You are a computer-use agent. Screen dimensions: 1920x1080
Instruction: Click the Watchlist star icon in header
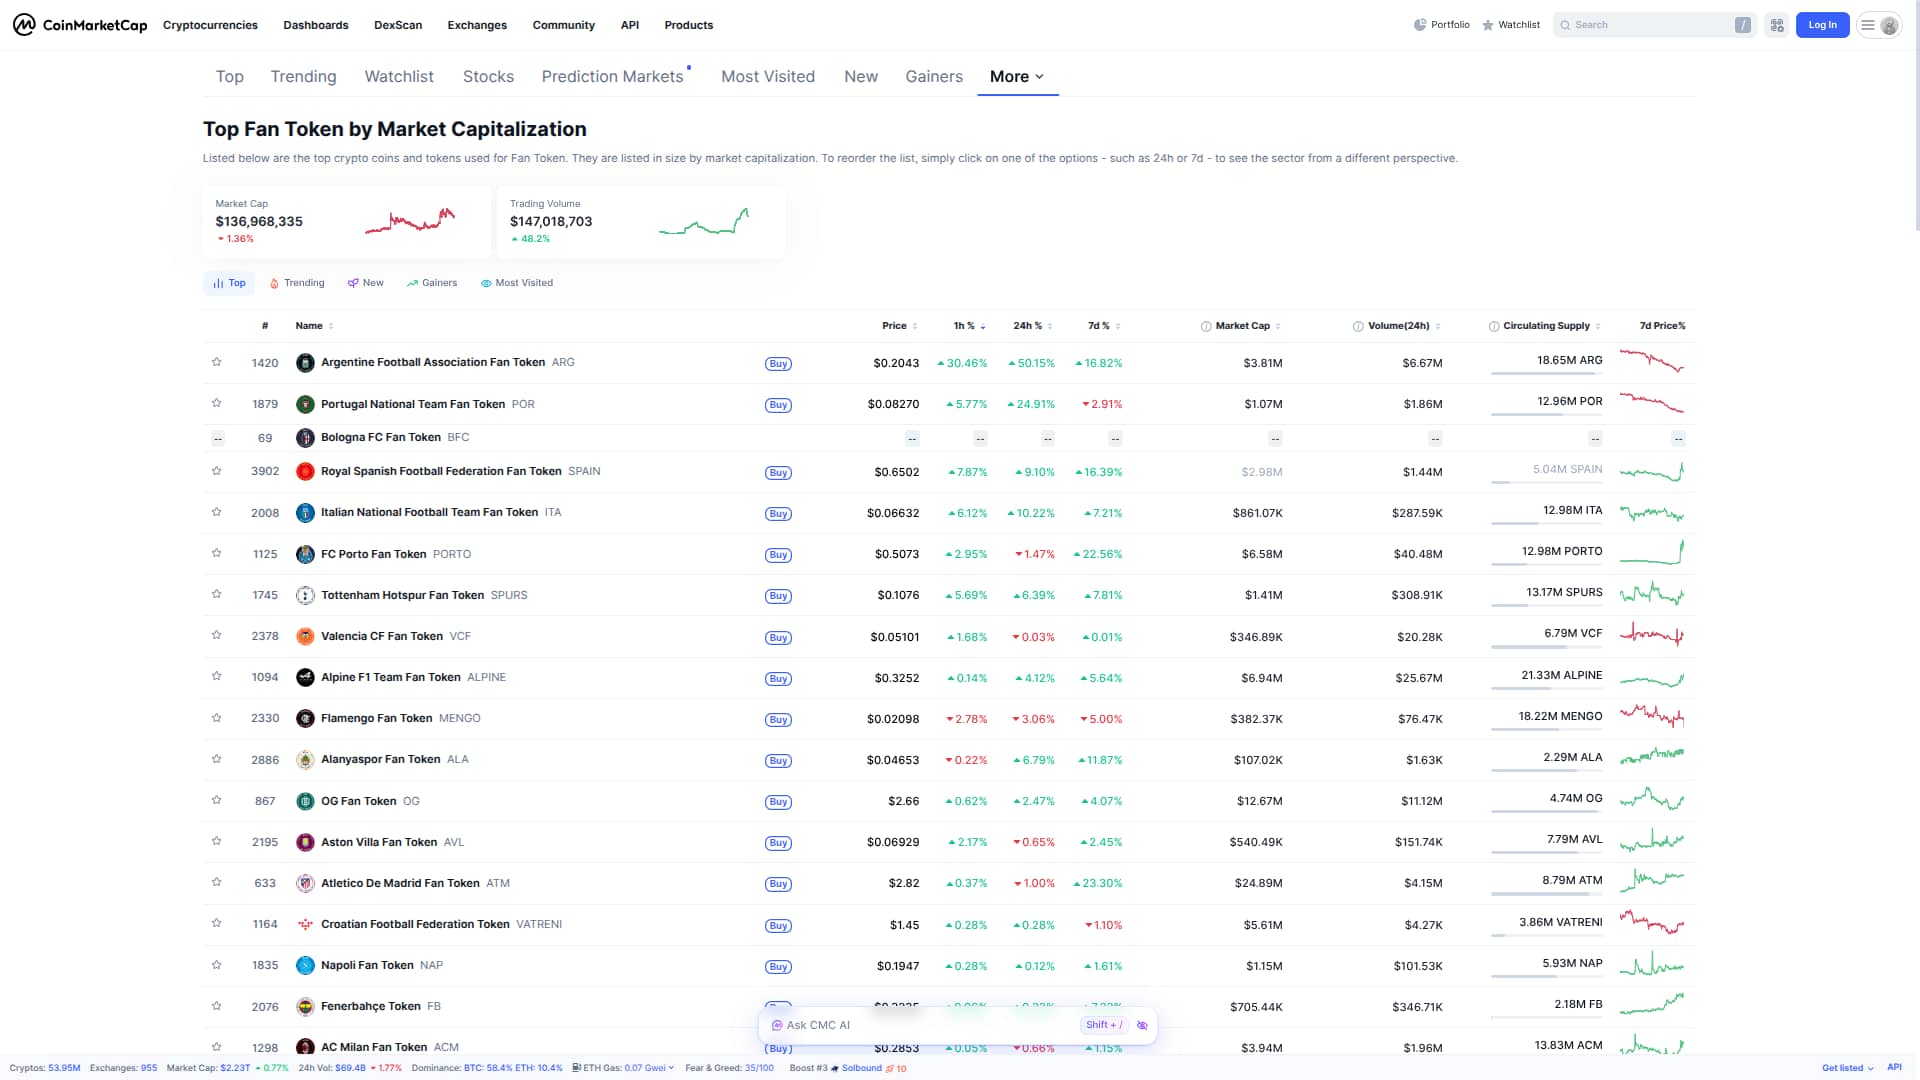coord(1488,25)
